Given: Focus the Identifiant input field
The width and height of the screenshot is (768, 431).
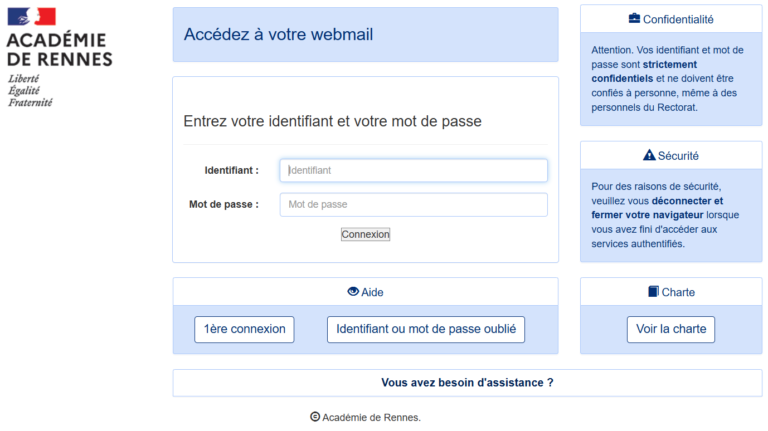Looking at the screenshot, I should pos(413,170).
